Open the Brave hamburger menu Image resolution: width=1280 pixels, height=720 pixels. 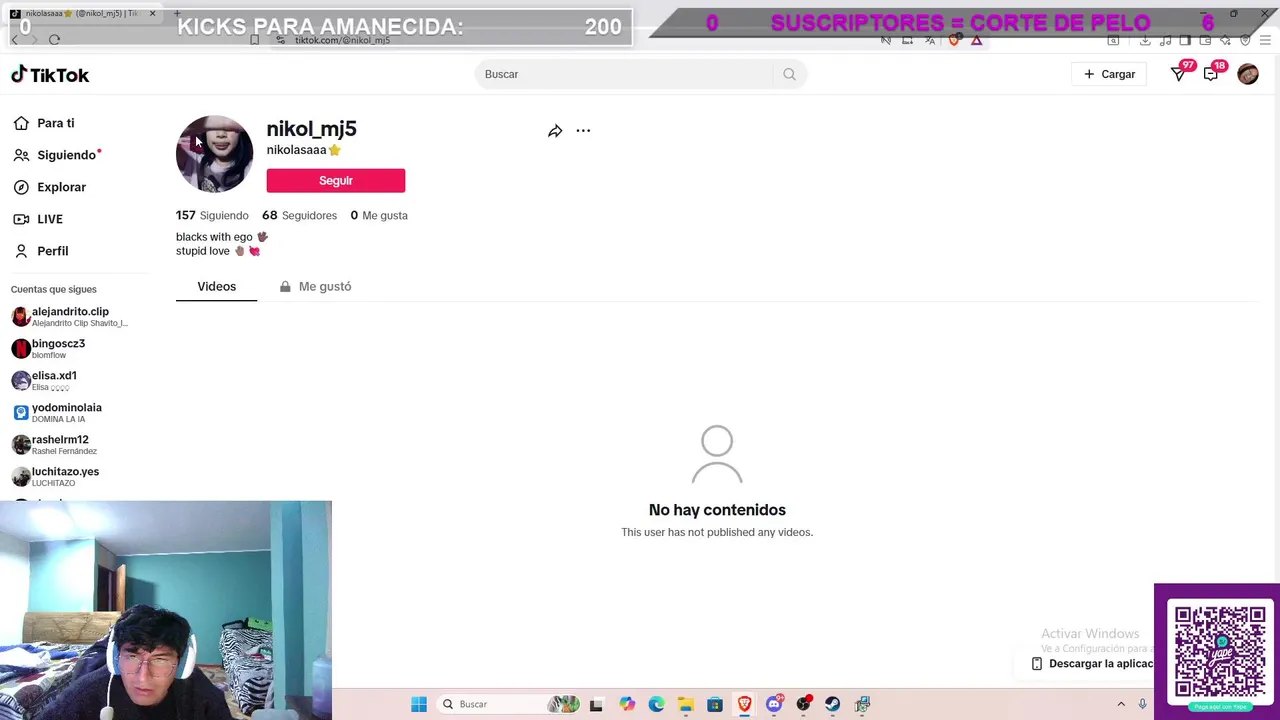coord(1265,40)
